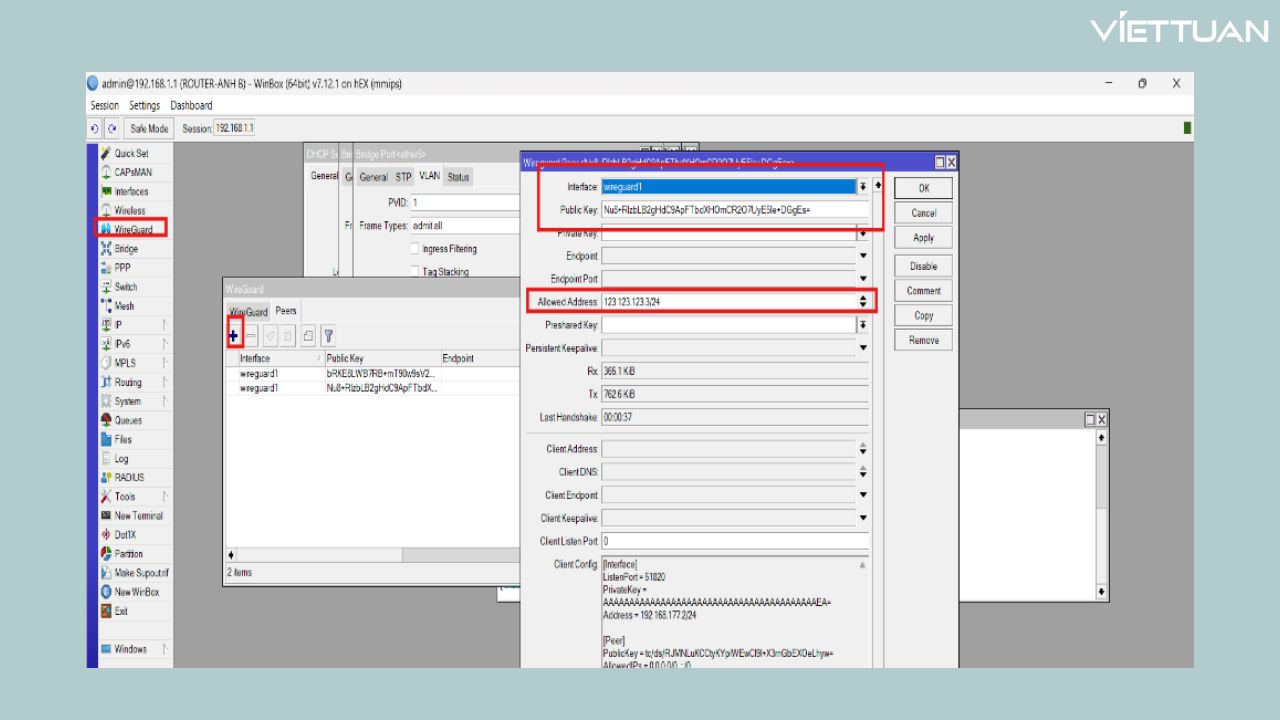This screenshot has height=720, width=1280.
Task: Open the Interface dropdown in peer dialog
Action: (862, 187)
